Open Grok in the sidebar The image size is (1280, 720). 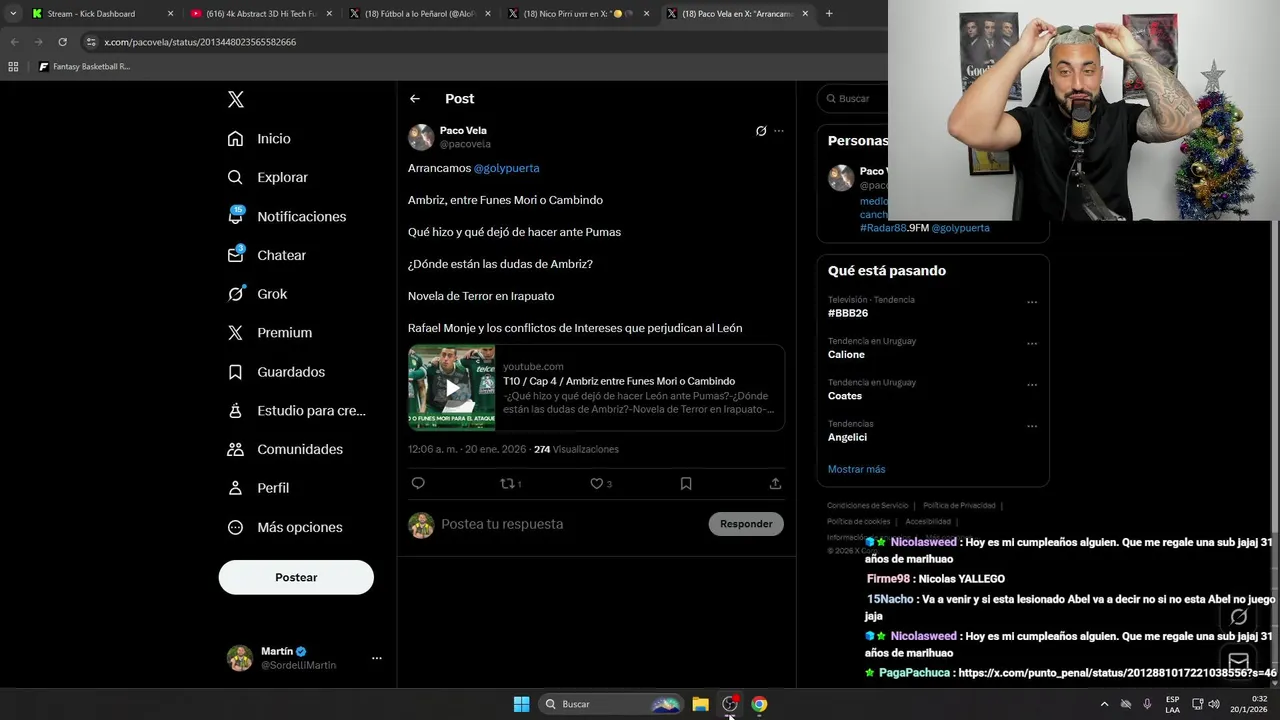pos(257,294)
